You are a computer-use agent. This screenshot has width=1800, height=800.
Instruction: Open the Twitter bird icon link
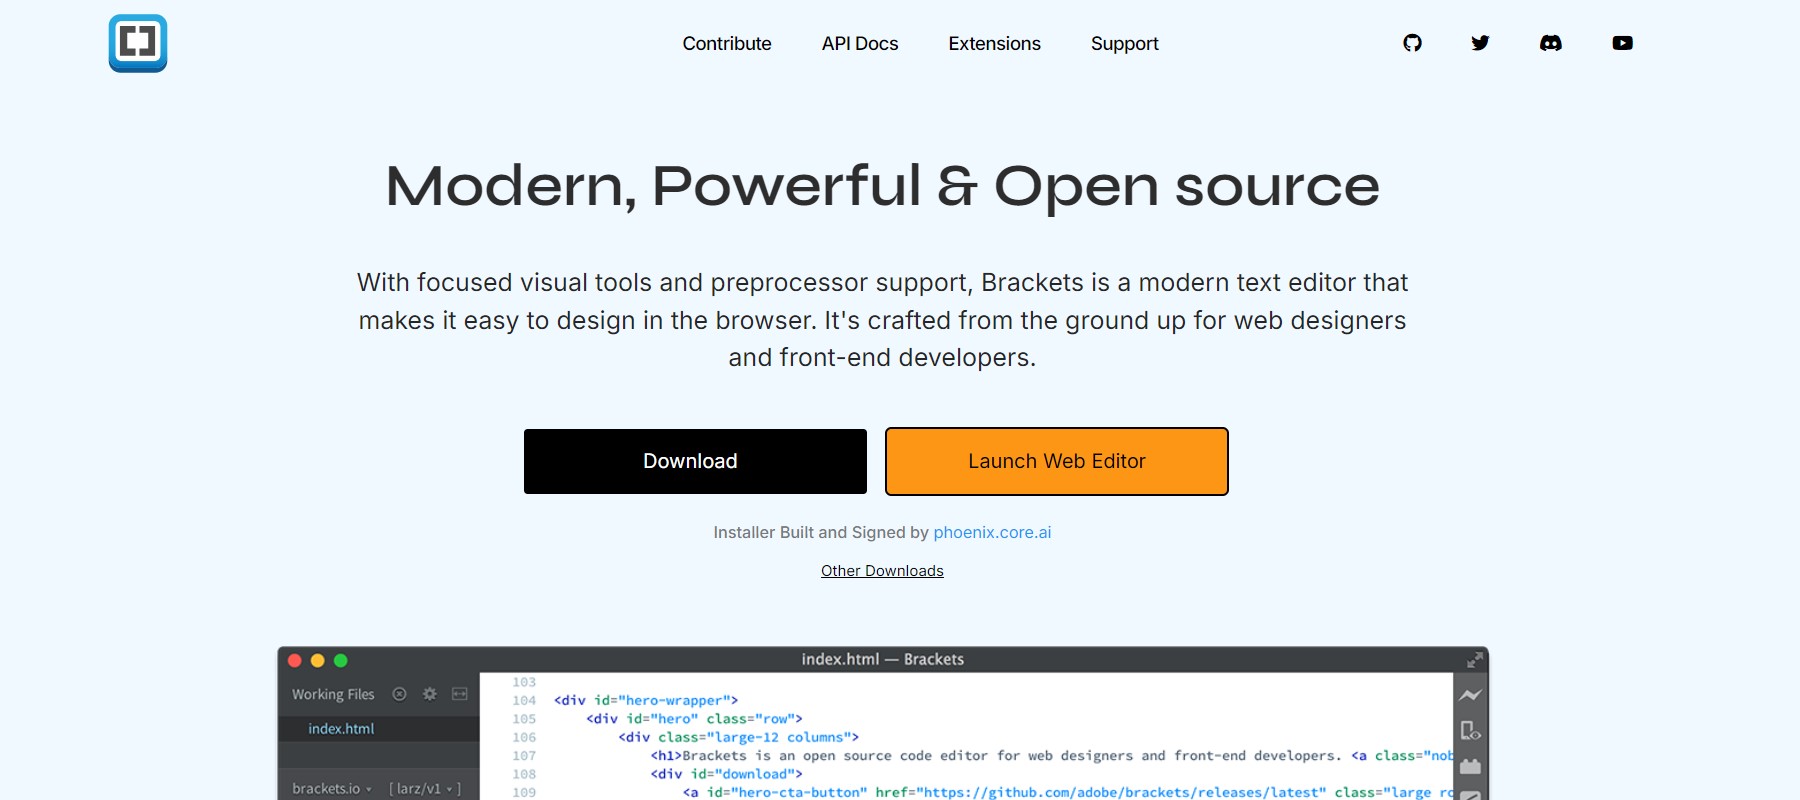coord(1480,43)
